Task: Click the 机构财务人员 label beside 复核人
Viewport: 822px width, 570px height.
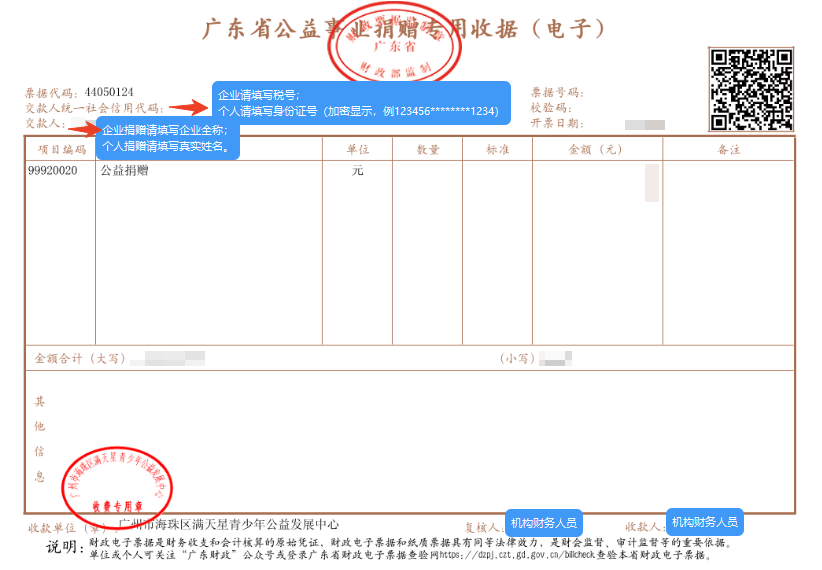Action: (x=543, y=523)
